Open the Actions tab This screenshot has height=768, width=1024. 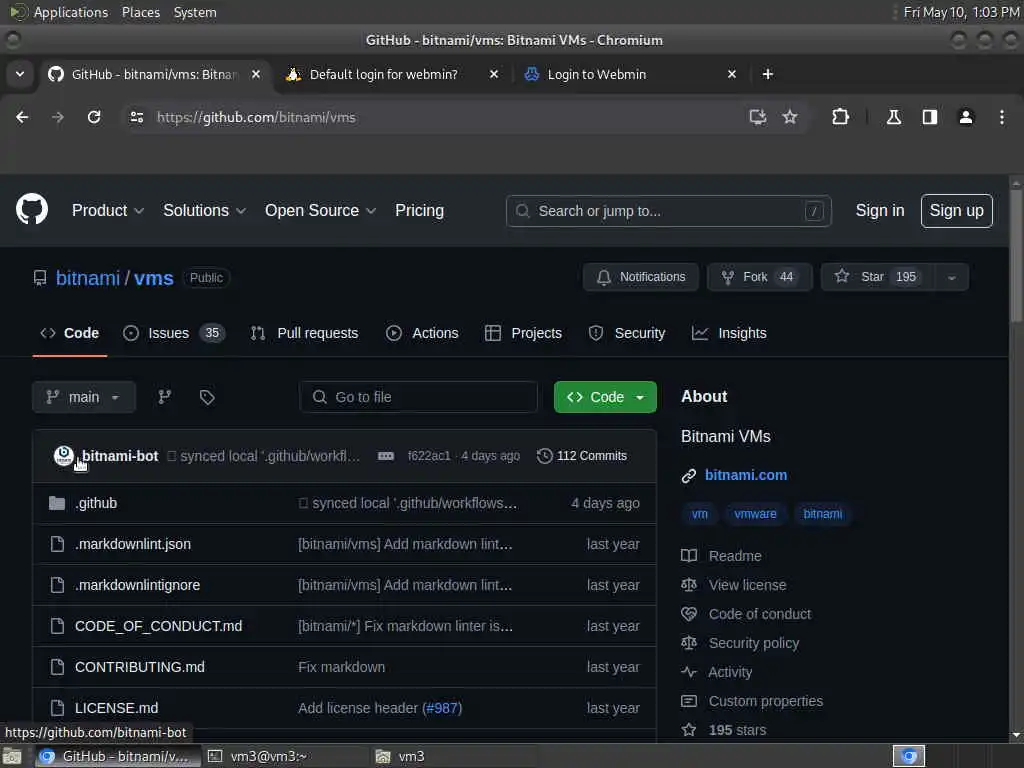coord(423,333)
